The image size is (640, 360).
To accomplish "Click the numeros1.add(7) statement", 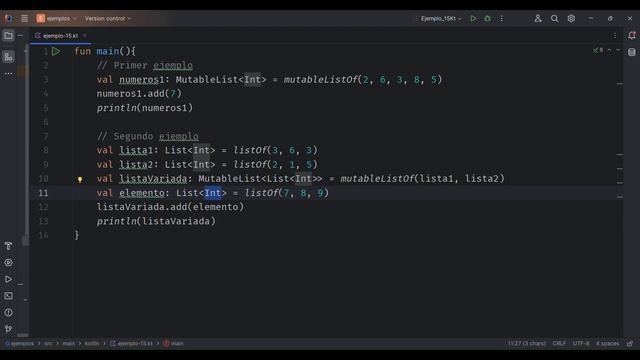I will click(139, 93).
